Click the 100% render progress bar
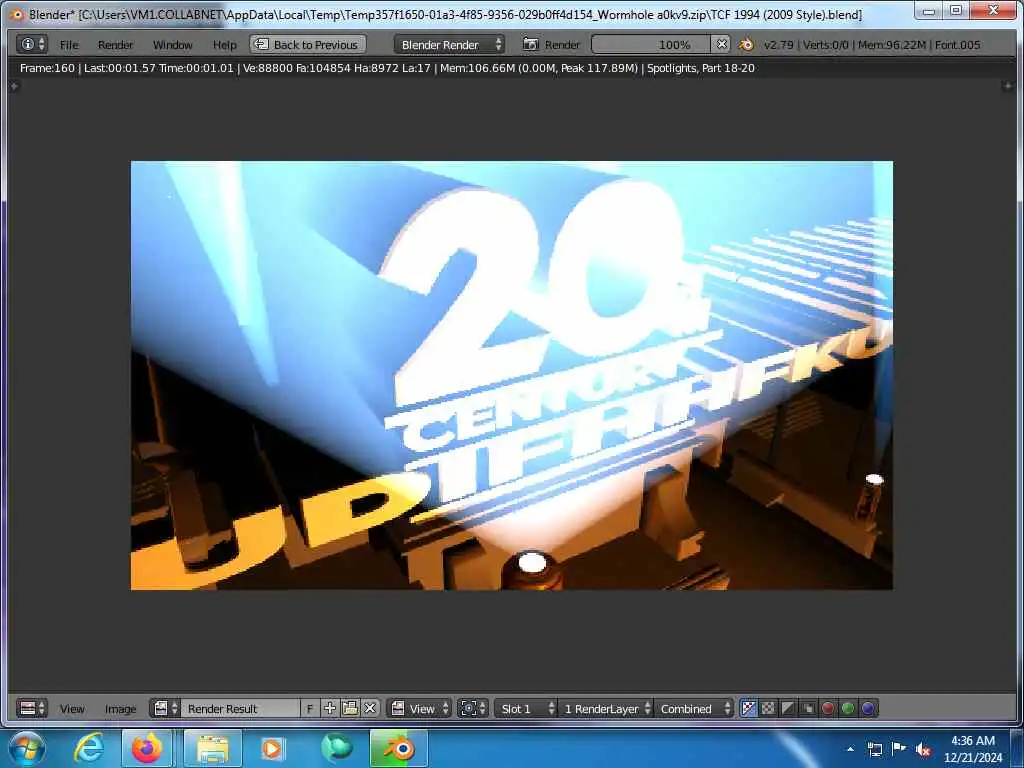The width and height of the screenshot is (1024, 768). click(650, 44)
